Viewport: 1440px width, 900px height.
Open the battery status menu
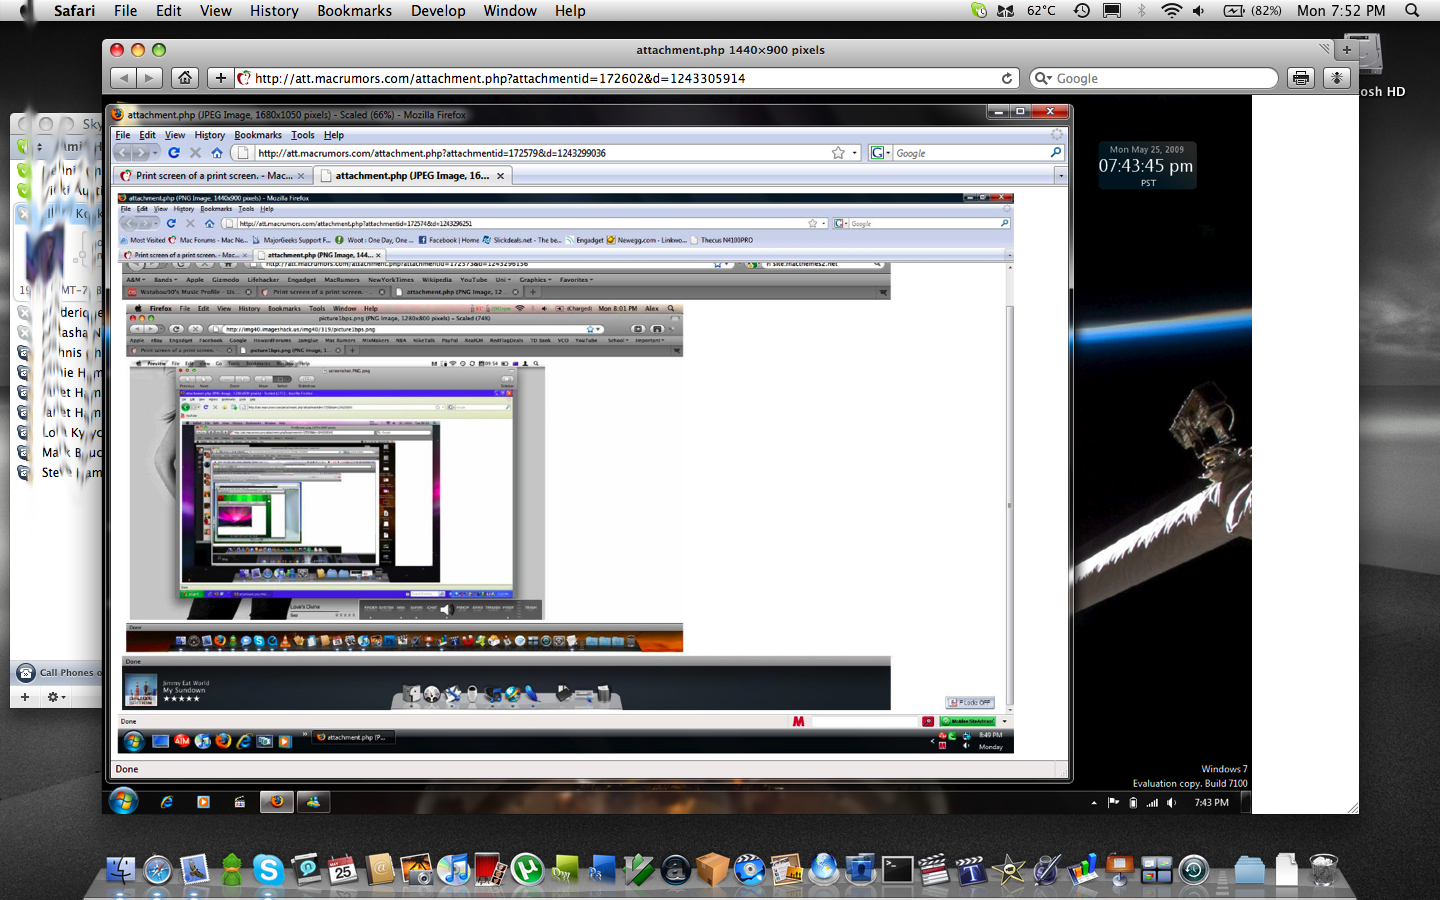[1252, 11]
